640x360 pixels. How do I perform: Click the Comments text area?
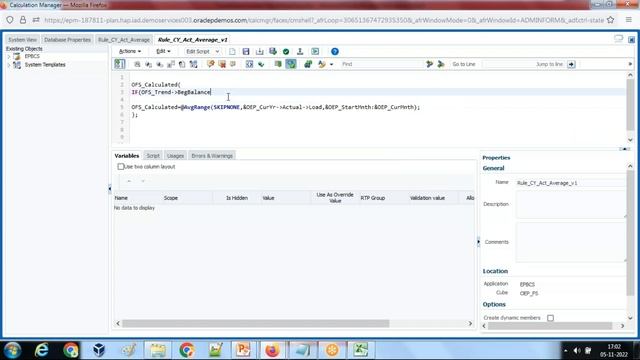pos(571,242)
